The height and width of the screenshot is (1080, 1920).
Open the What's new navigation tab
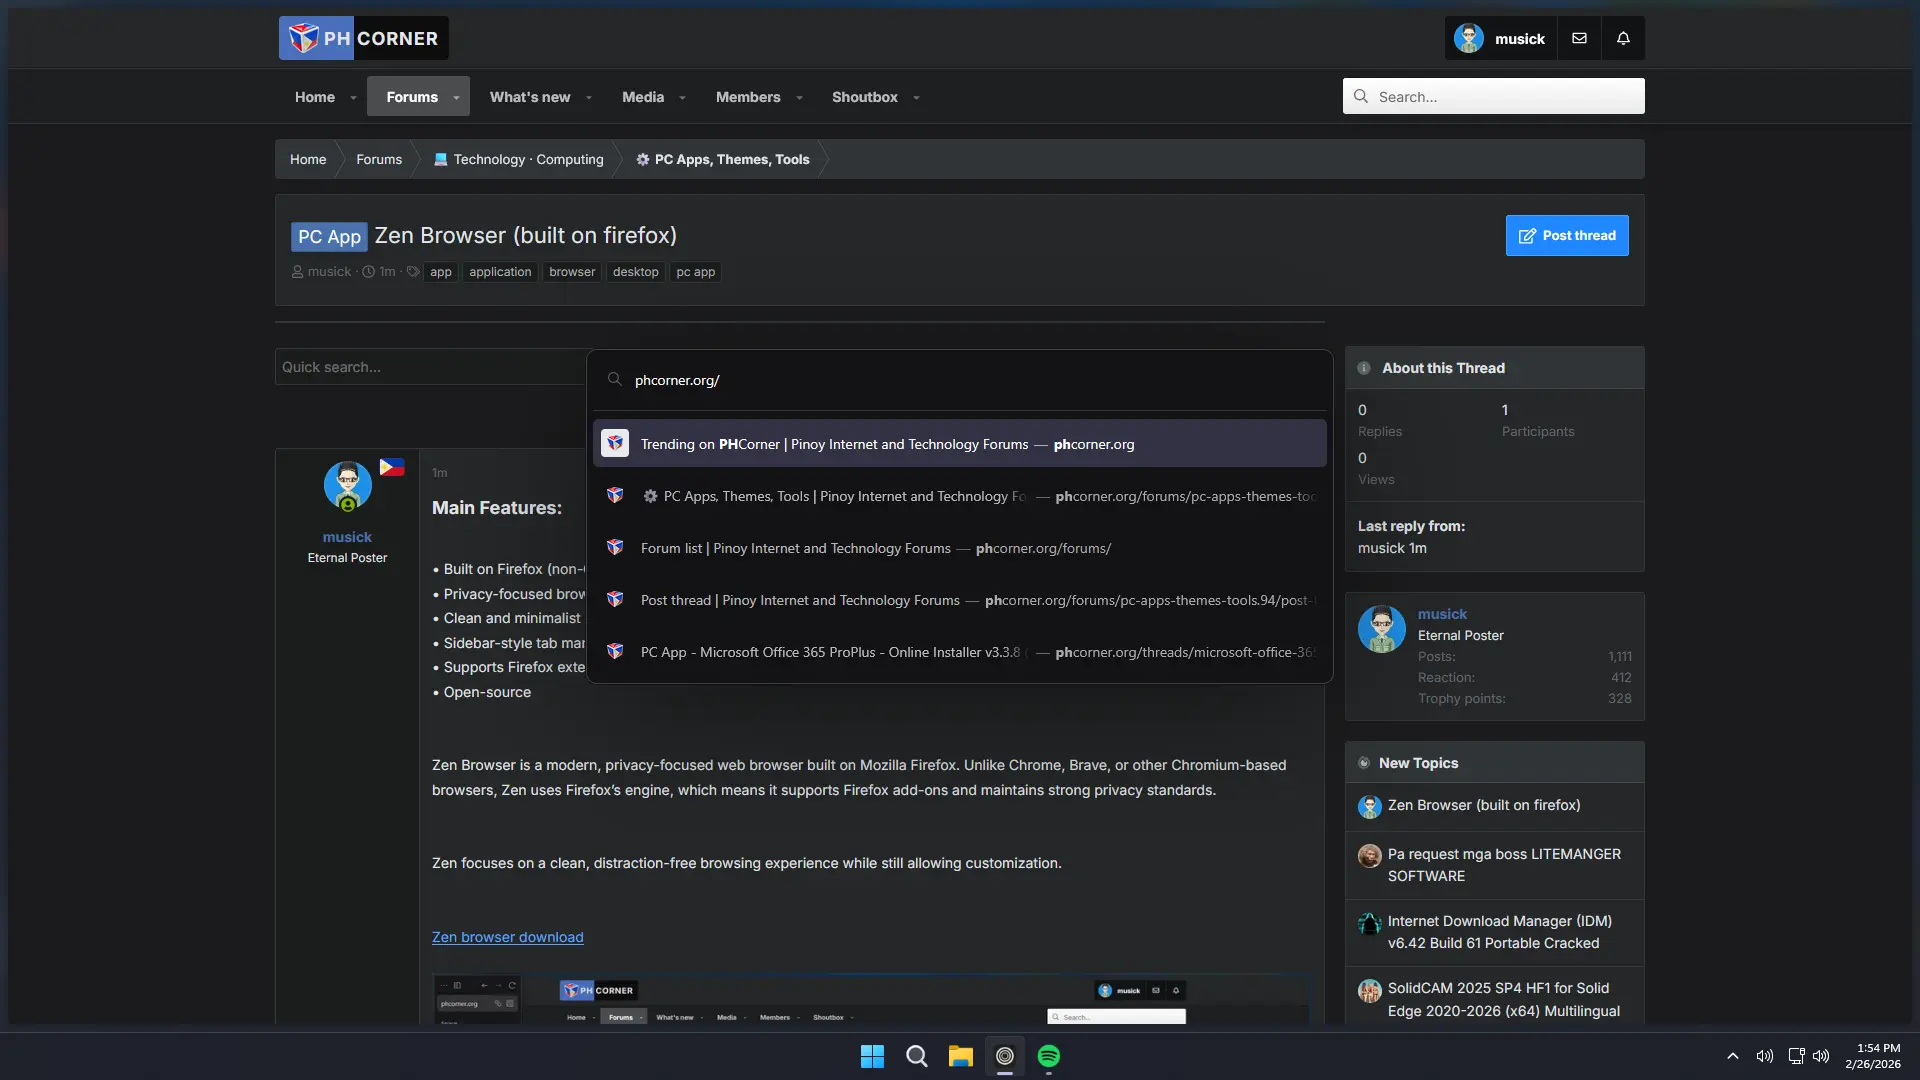[530, 97]
